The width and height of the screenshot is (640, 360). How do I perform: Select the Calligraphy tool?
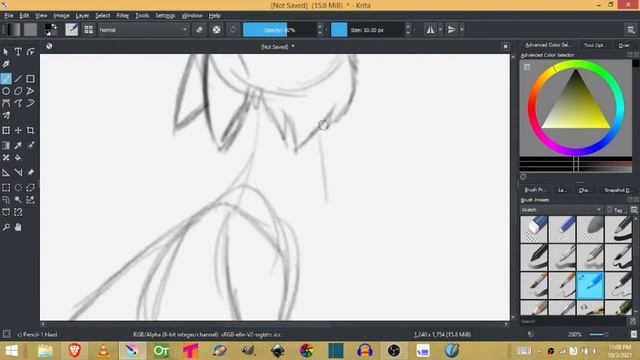[x=6, y=64]
